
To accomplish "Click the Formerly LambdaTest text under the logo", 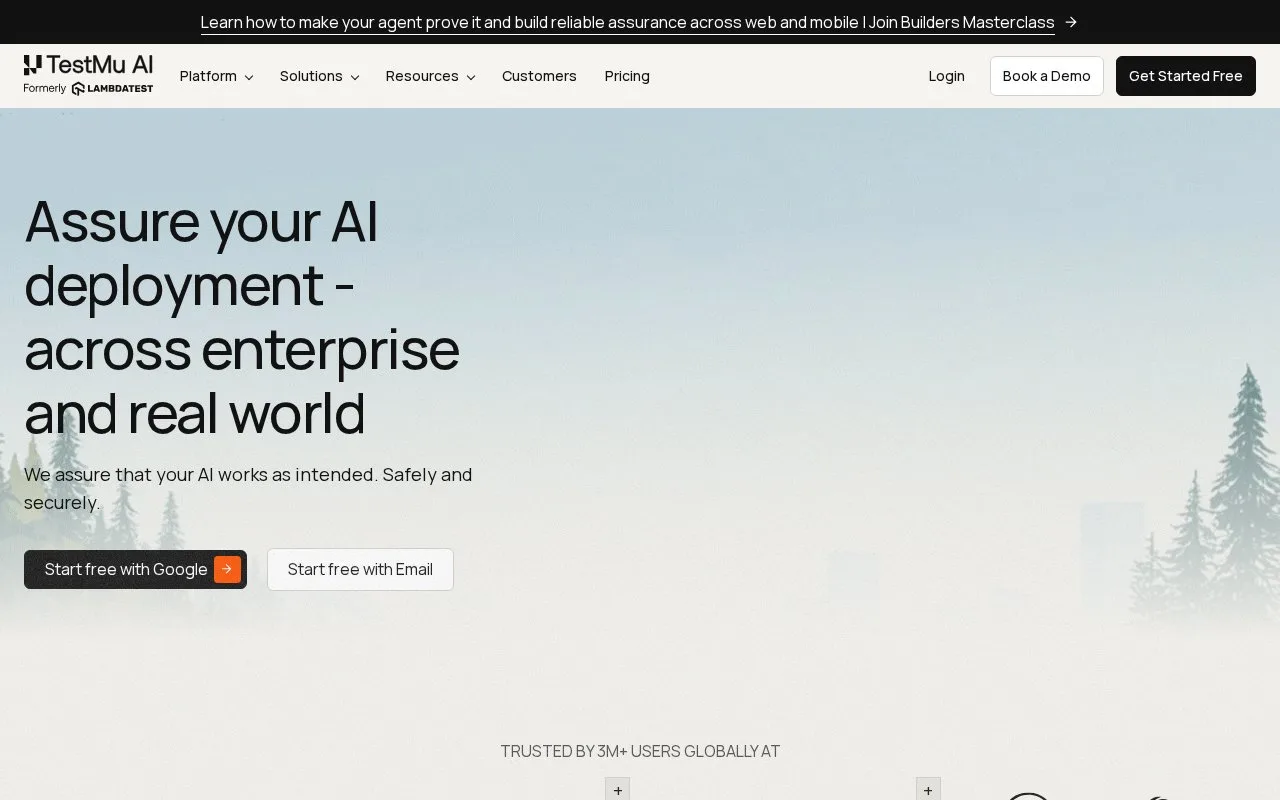I will [88, 88].
